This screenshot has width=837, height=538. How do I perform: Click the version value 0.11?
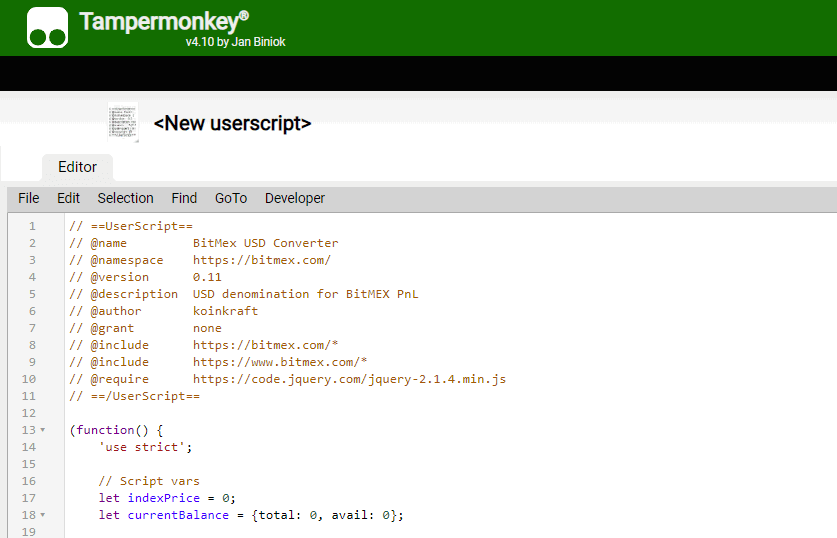click(x=207, y=277)
